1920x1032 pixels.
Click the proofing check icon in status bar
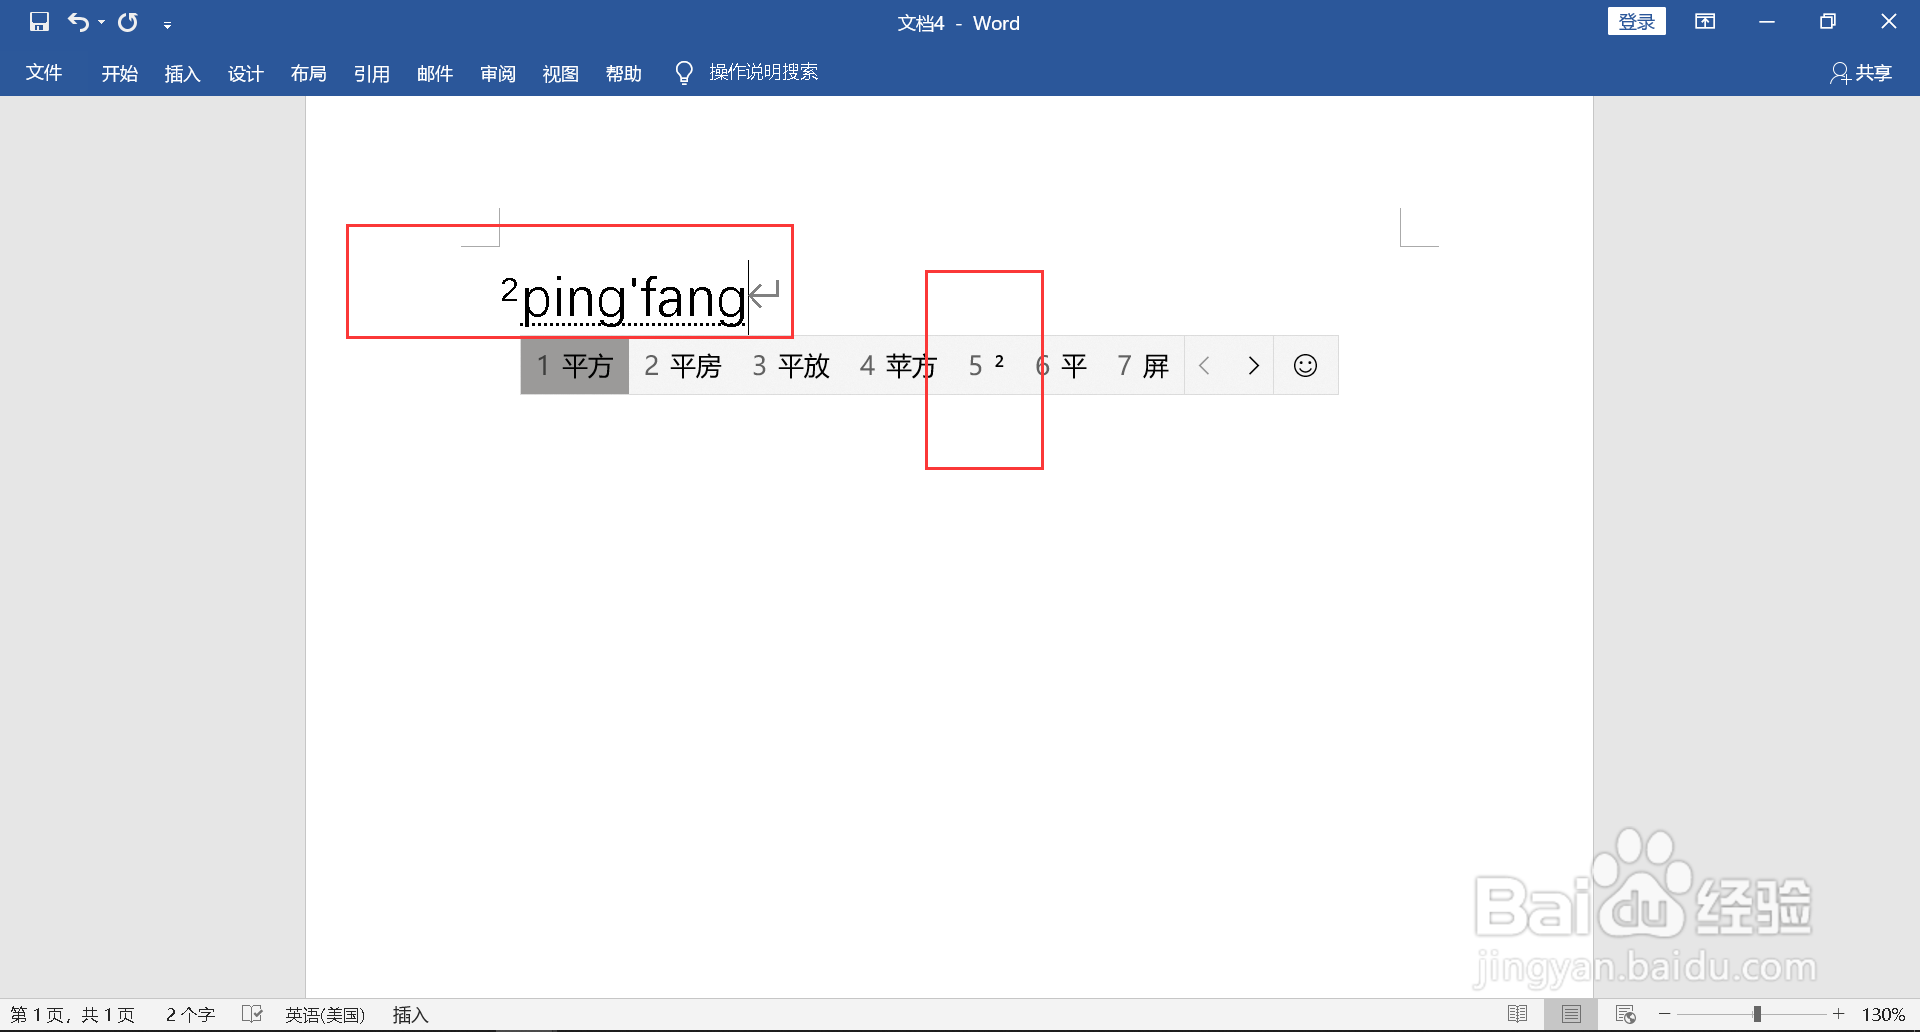(x=252, y=1015)
